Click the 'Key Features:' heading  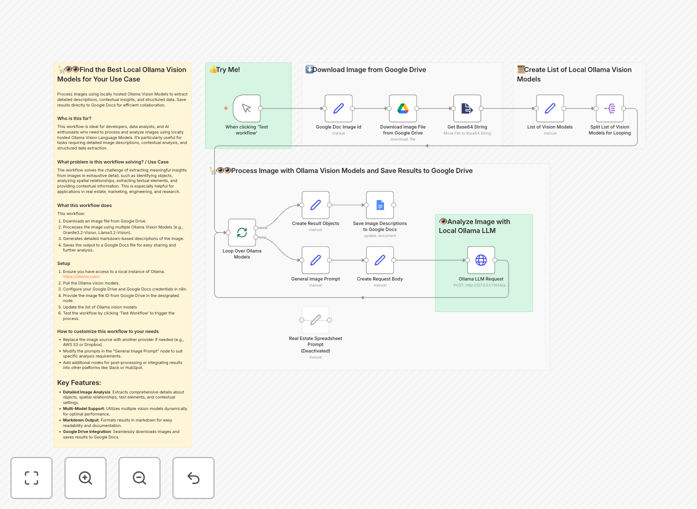(x=79, y=383)
